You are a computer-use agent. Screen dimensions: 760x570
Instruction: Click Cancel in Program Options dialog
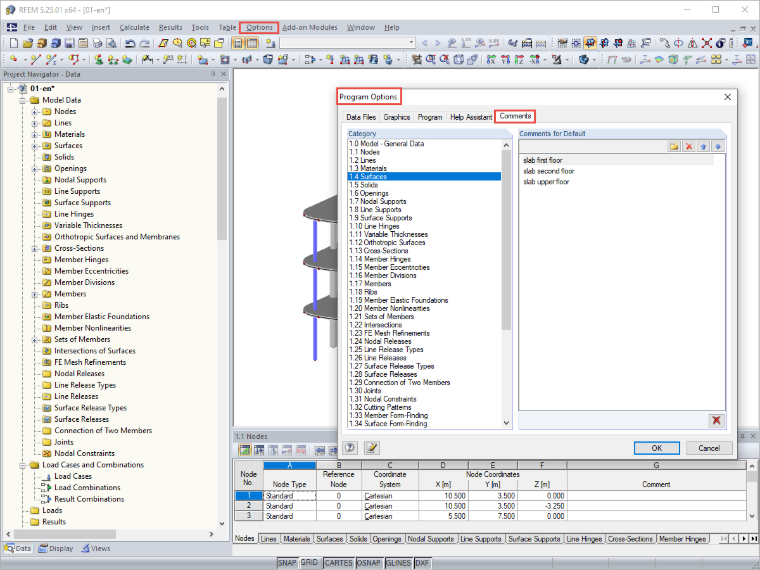click(x=709, y=448)
